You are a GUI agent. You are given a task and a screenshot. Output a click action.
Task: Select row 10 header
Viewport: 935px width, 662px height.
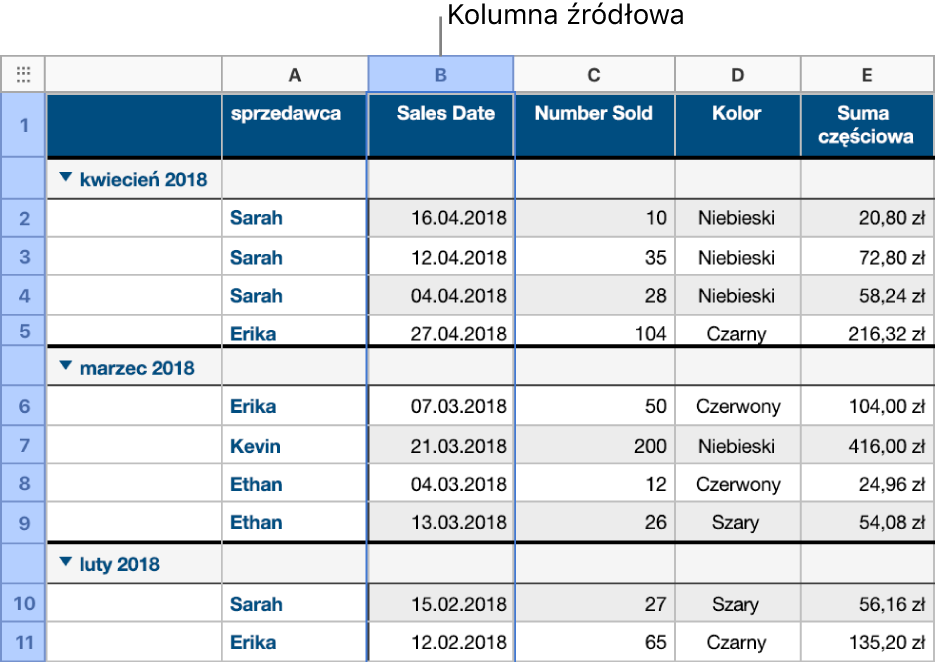(24, 604)
